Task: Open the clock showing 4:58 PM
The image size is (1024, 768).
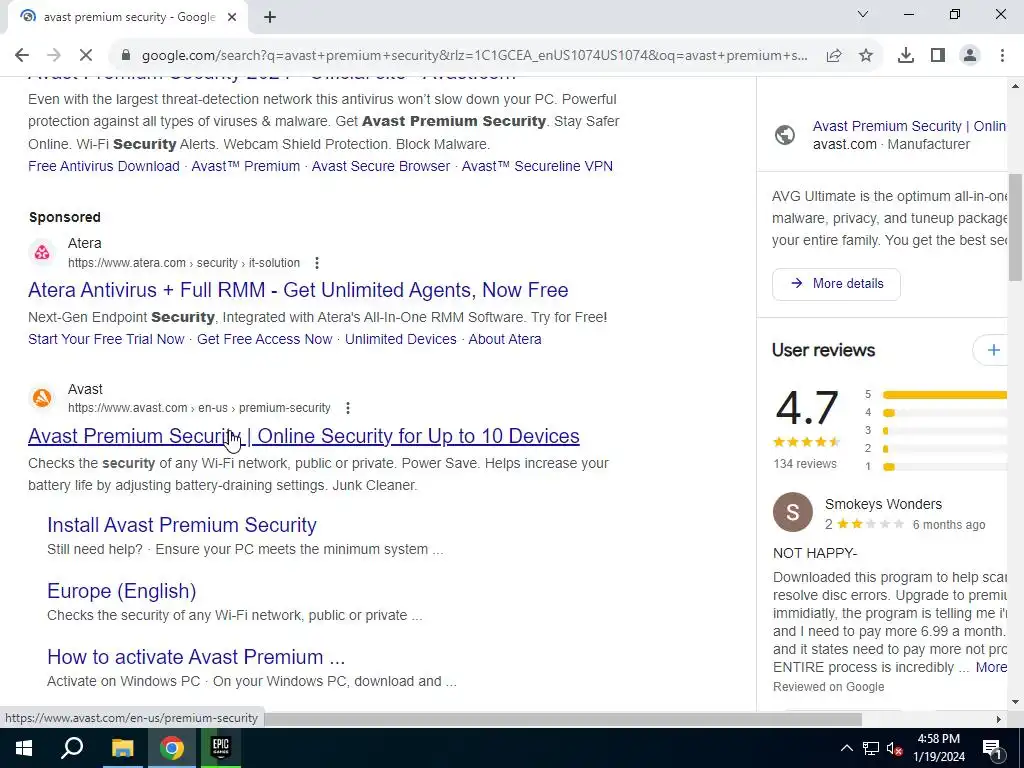Action: coord(938,748)
